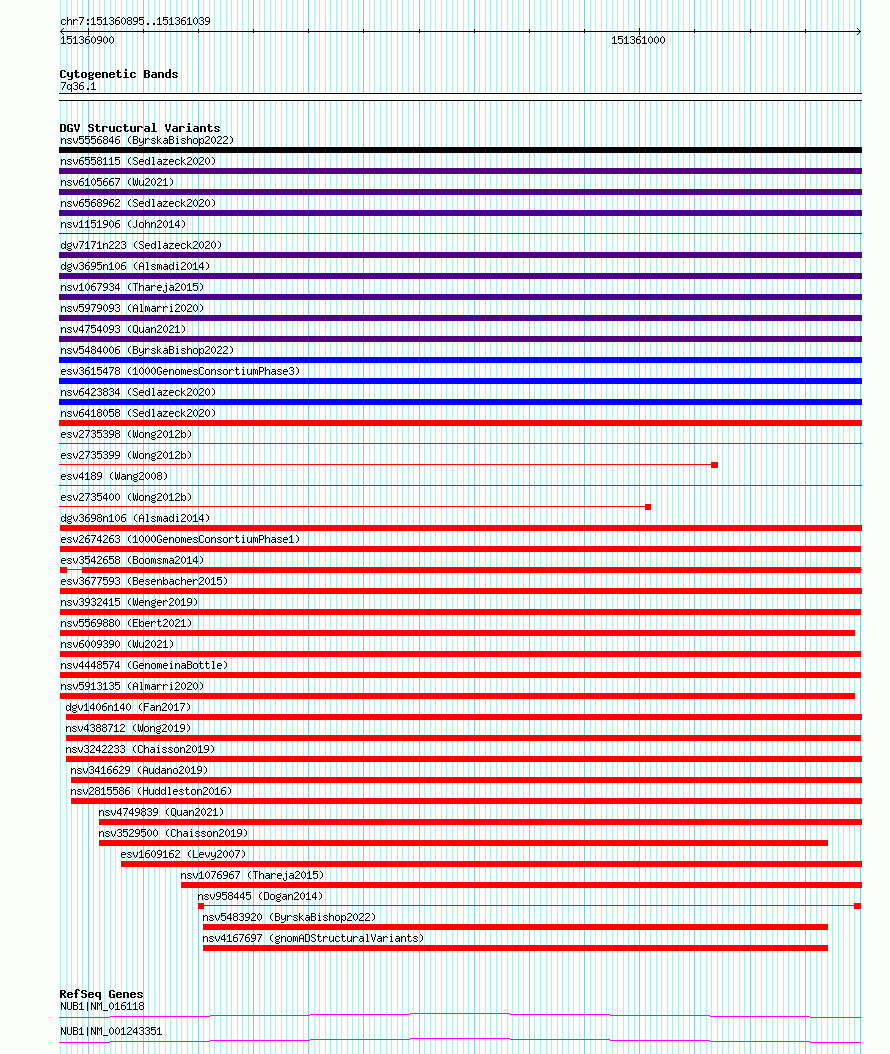
Task: Open nsv4448574 (GenomeinaBottle) entry
Action: coord(145,665)
